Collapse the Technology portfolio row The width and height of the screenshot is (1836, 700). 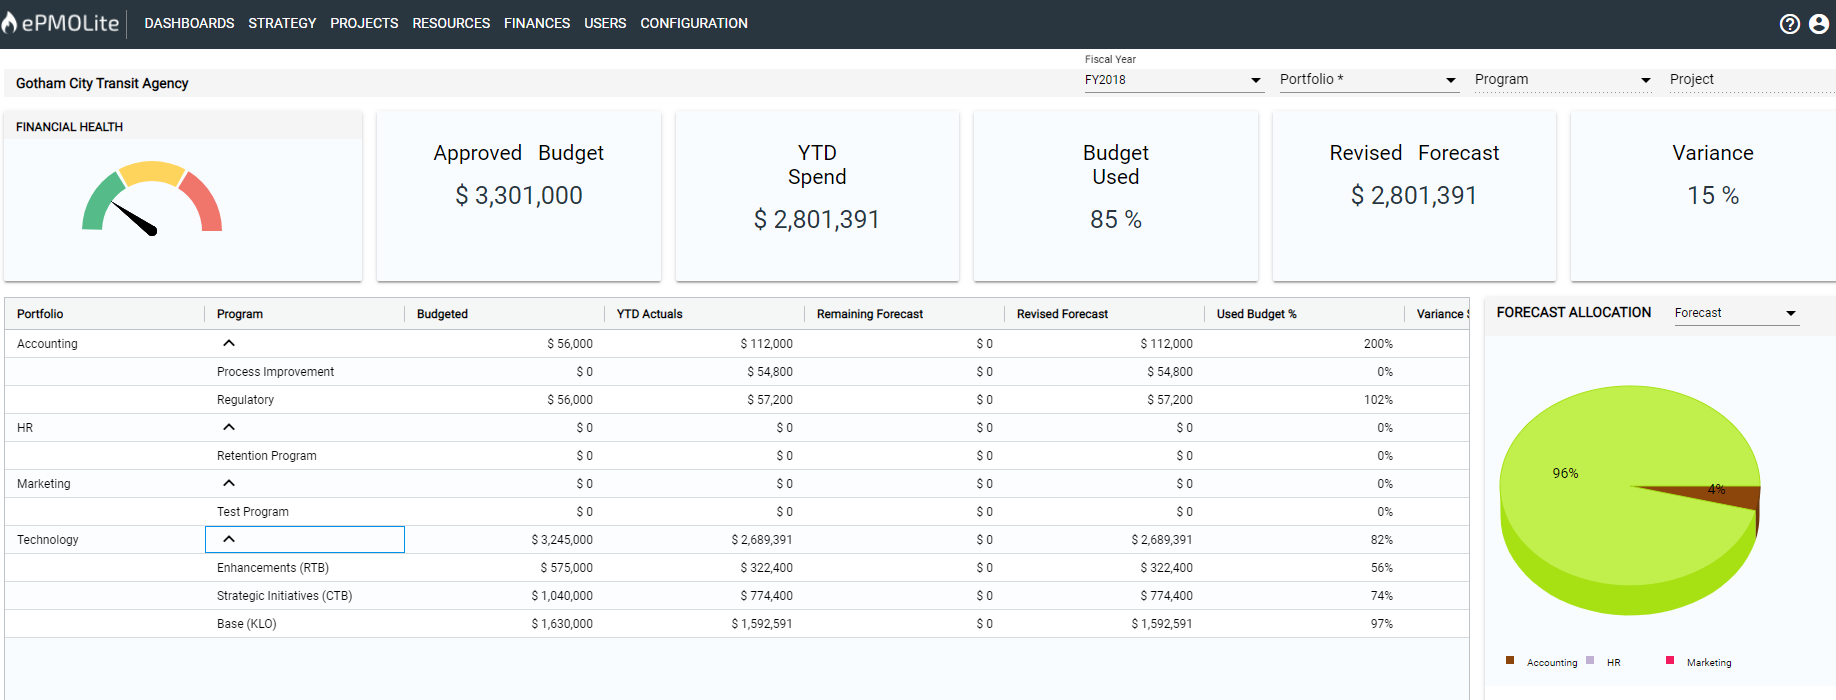[x=229, y=539]
